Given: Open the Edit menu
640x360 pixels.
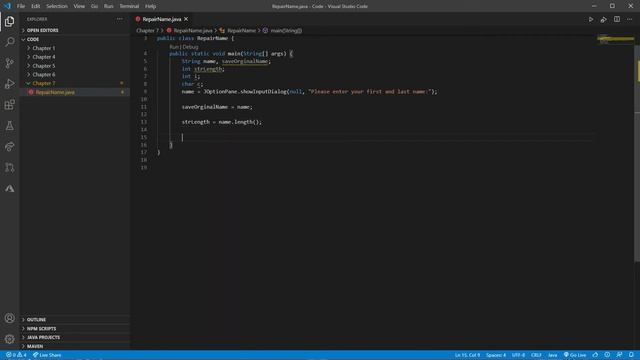Looking at the screenshot, I should point(36,6).
